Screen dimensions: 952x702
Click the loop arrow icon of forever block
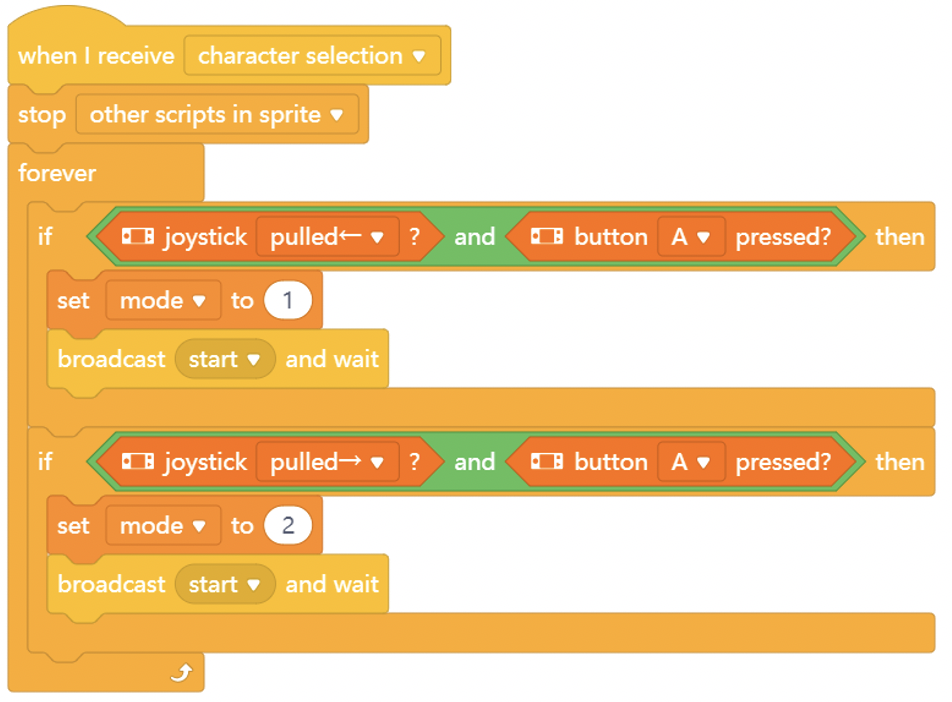181,672
